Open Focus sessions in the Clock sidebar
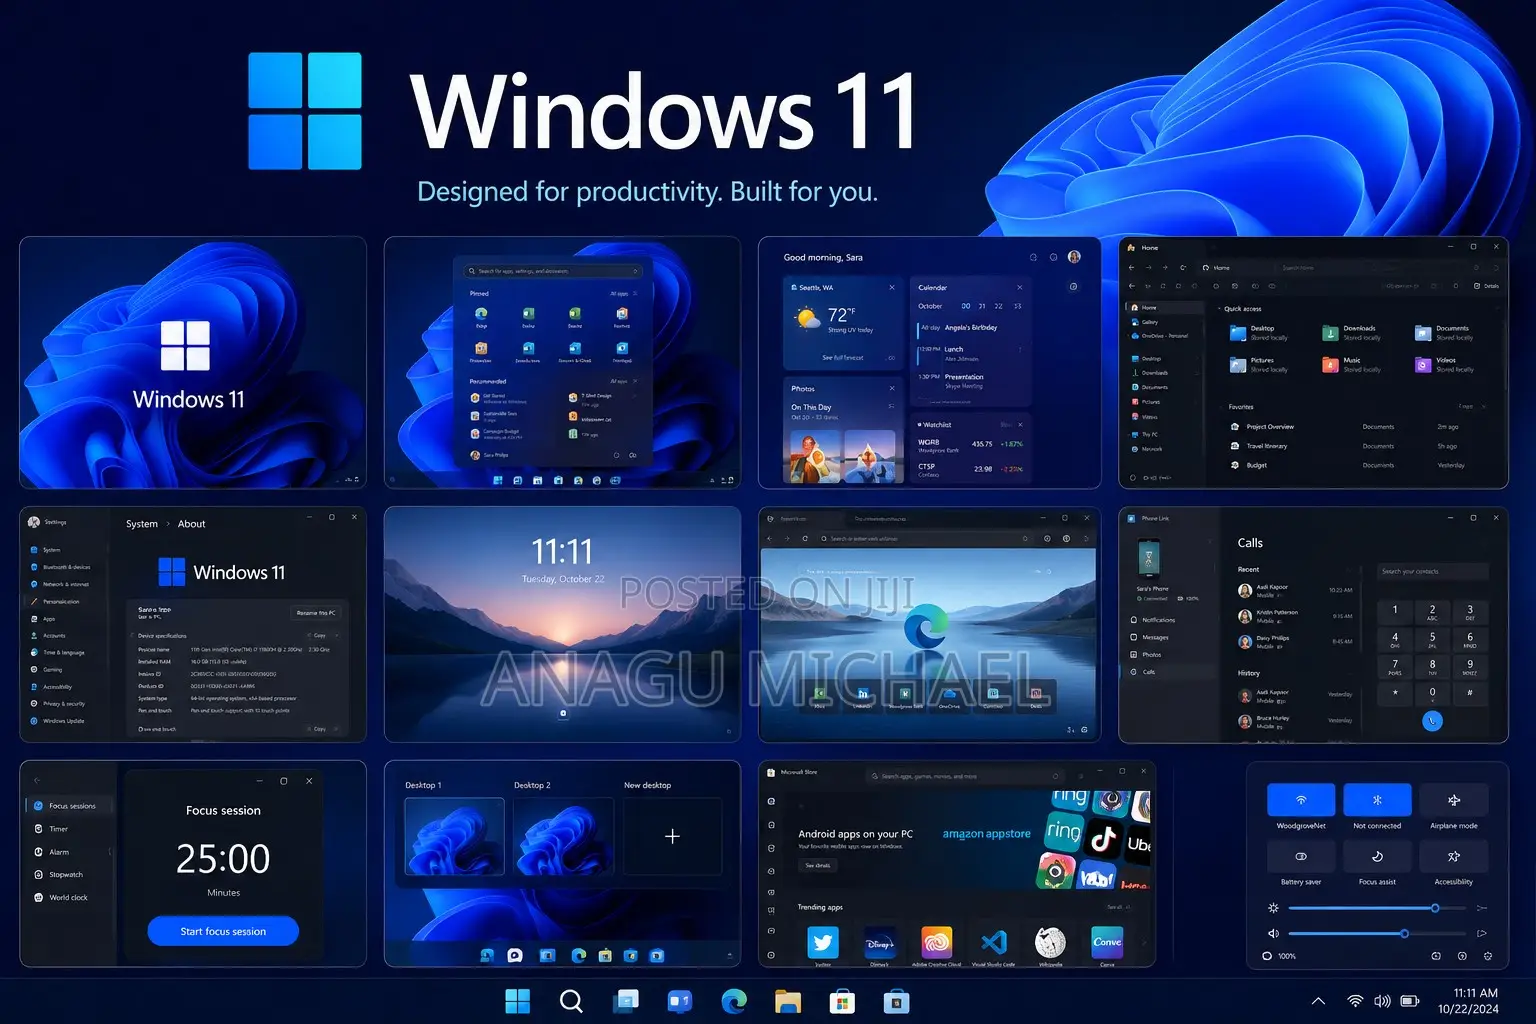1536x1024 pixels. (67, 806)
